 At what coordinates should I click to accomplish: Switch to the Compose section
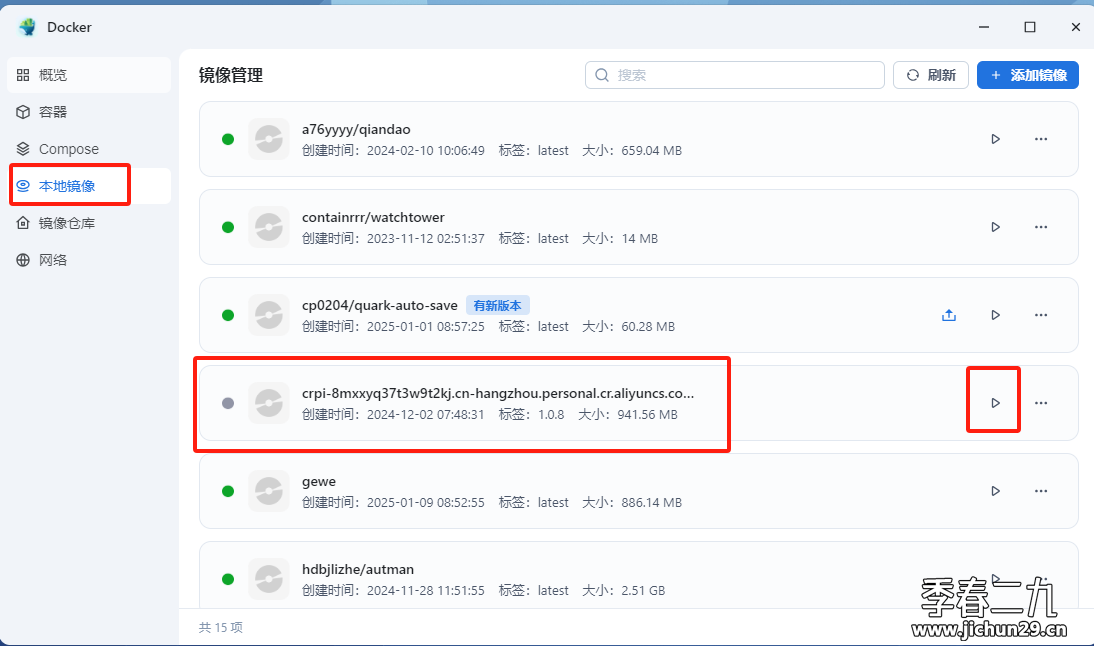pyautogui.click(x=89, y=149)
